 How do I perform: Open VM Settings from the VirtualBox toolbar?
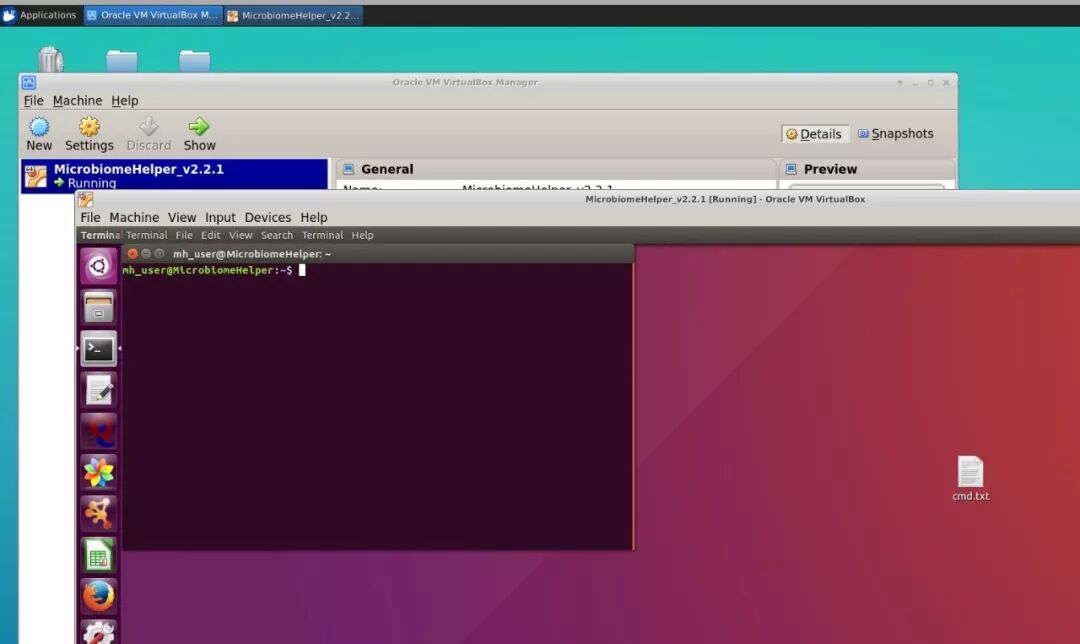[x=88, y=131]
